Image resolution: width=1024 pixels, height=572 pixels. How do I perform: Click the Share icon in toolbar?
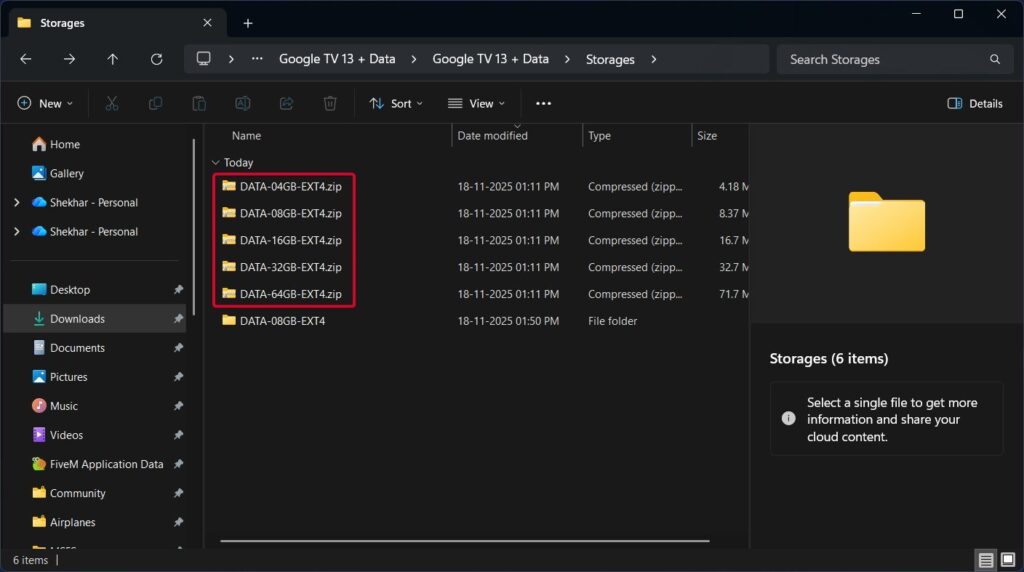[x=286, y=103]
